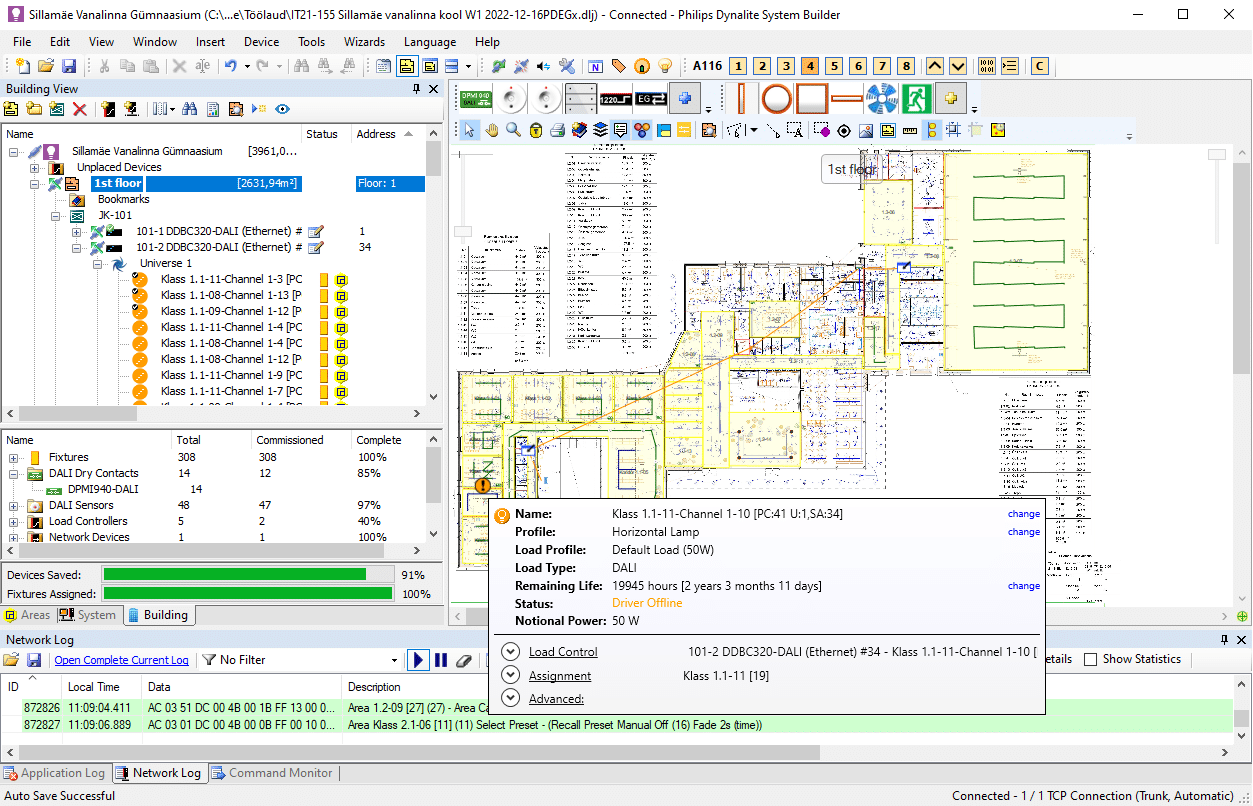
Task: Select the magnifier zoom tool
Action: pyautogui.click(x=514, y=130)
